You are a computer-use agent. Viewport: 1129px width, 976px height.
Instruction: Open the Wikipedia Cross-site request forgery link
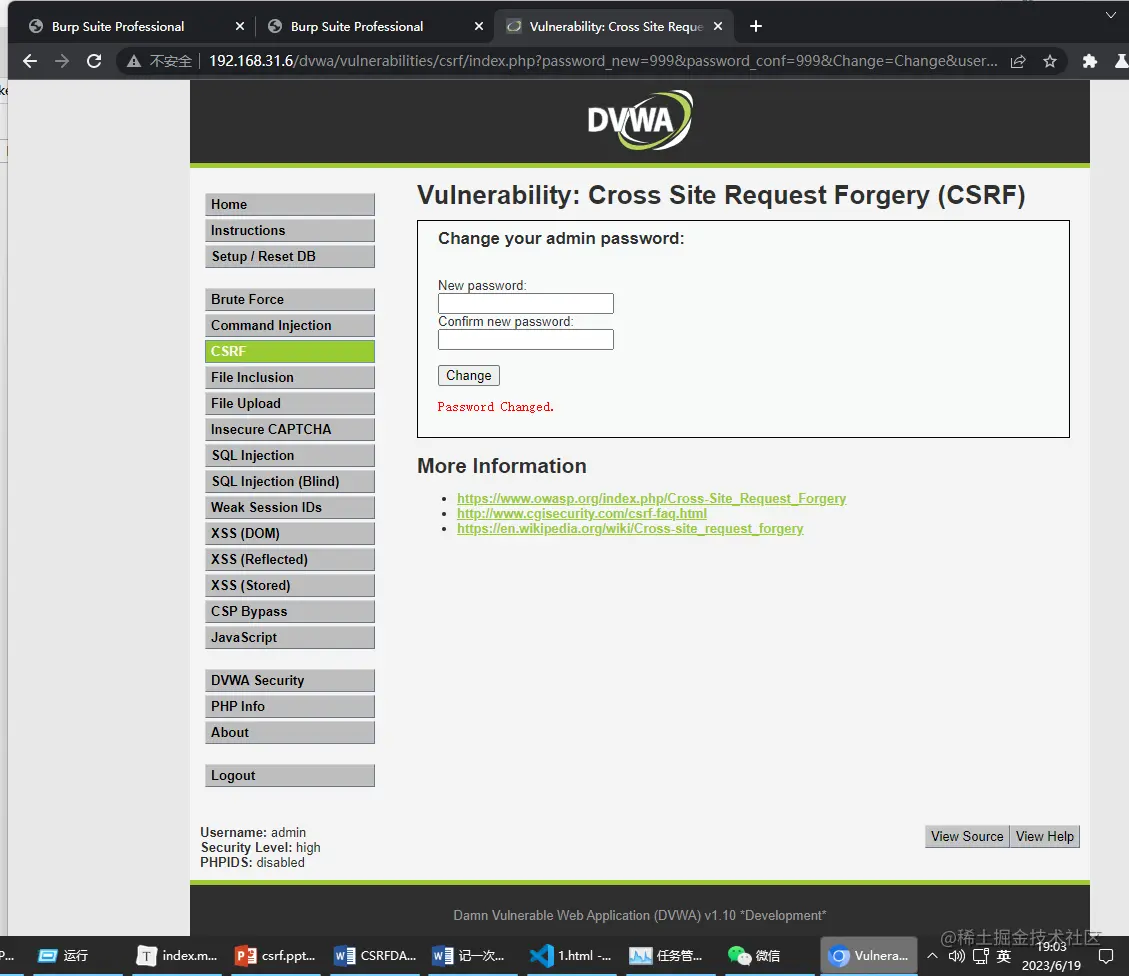630,529
